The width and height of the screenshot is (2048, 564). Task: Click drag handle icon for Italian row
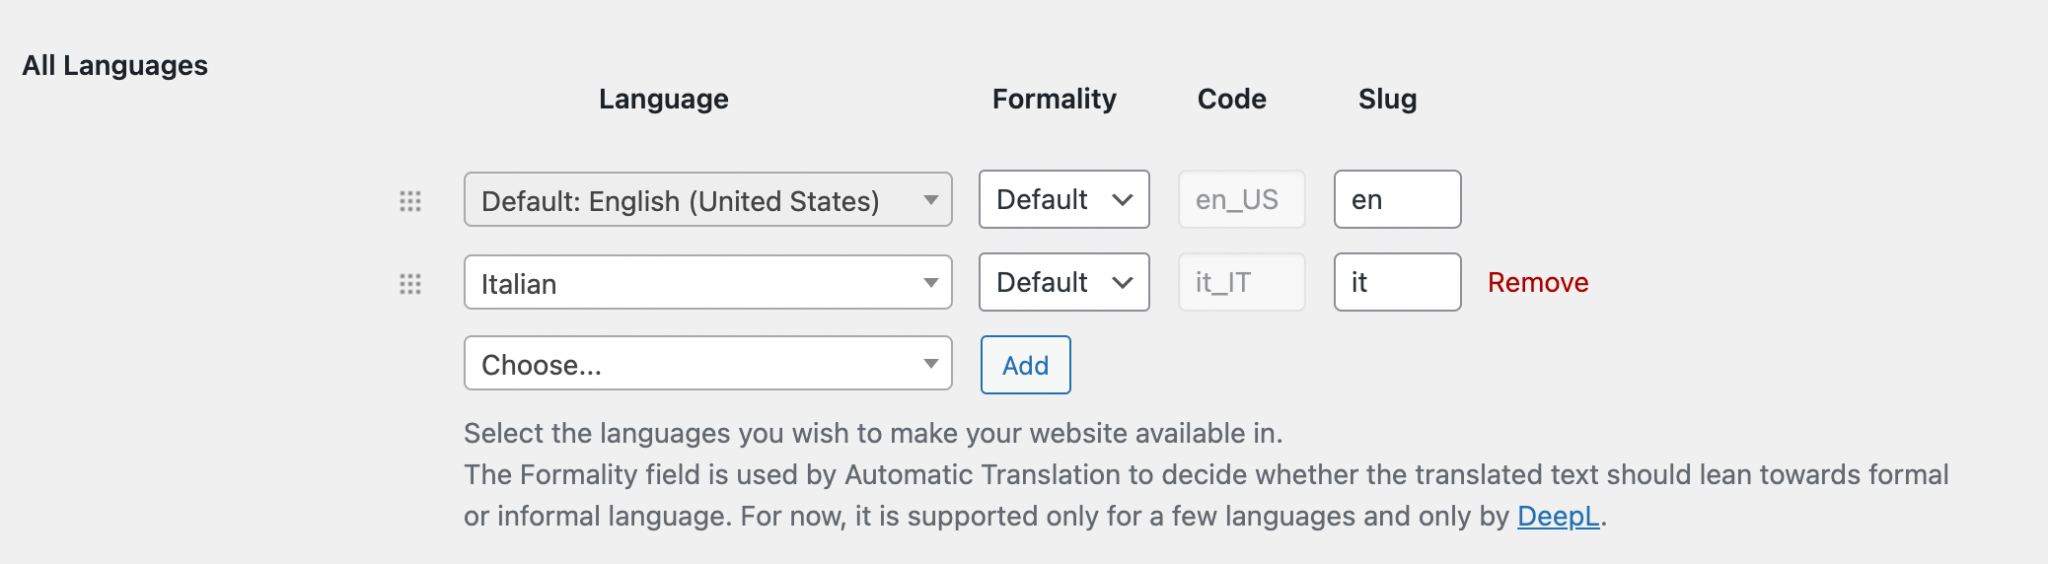(410, 284)
